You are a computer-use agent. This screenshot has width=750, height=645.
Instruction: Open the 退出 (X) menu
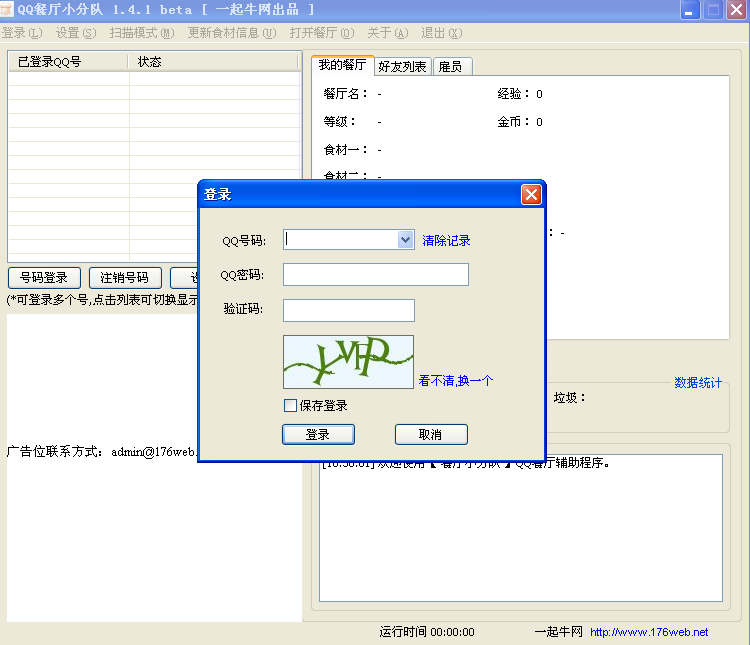tap(441, 33)
